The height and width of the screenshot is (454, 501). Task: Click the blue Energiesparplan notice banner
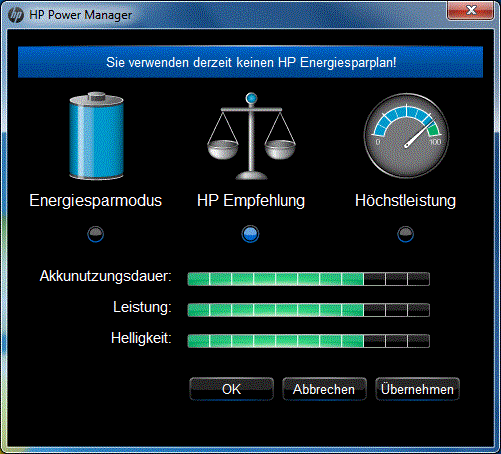[x=250, y=62]
